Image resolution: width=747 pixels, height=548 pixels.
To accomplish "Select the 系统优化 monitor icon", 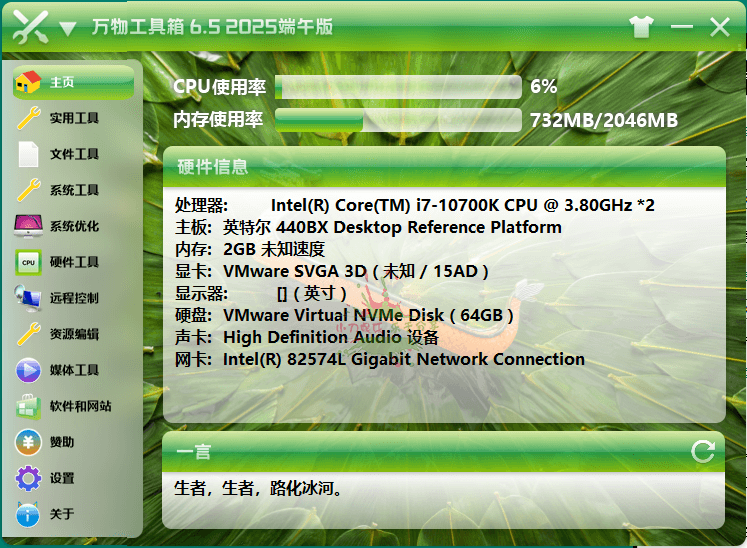I will (28, 226).
